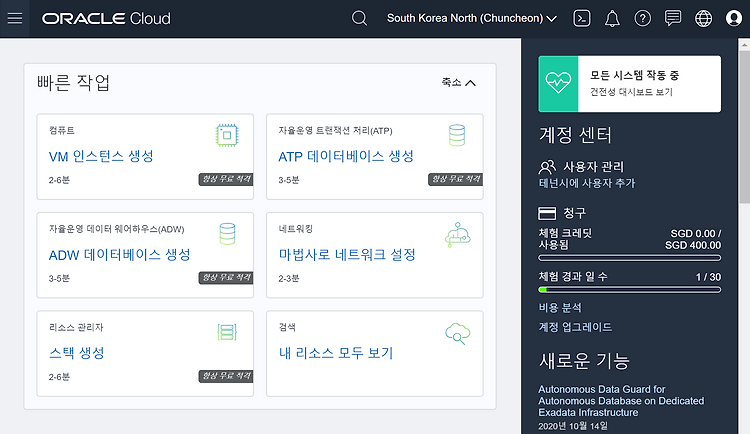Click 항상 무료 적격 badge on ADW card
This screenshot has width=750, height=434.
[226, 278]
